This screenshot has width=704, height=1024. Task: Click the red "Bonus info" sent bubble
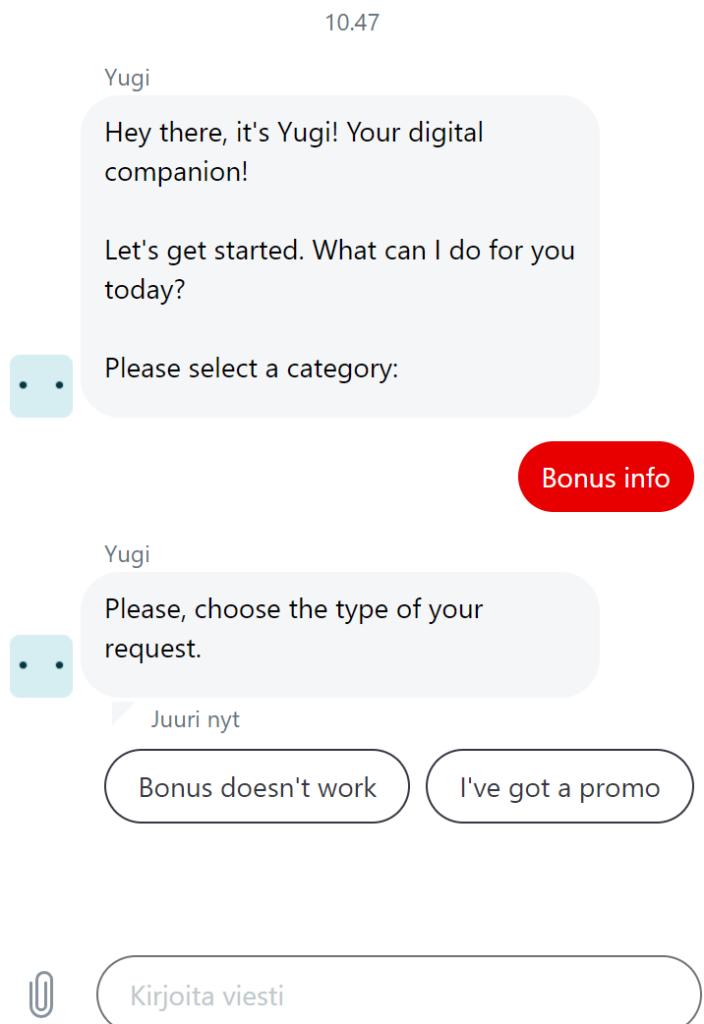(x=605, y=477)
